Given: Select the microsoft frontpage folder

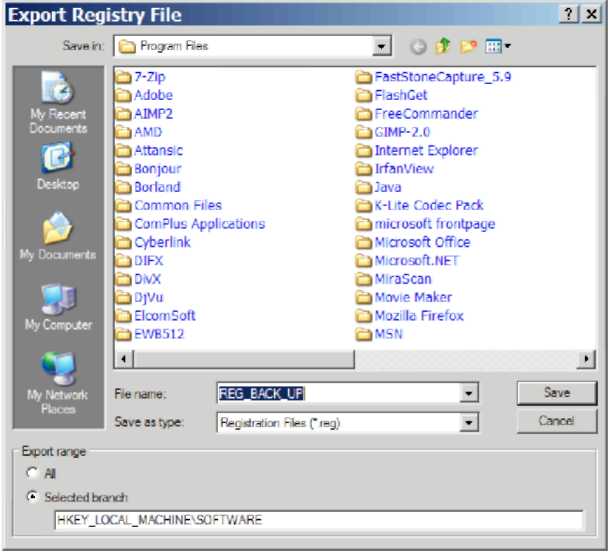Looking at the screenshot, I should (426, 224).
